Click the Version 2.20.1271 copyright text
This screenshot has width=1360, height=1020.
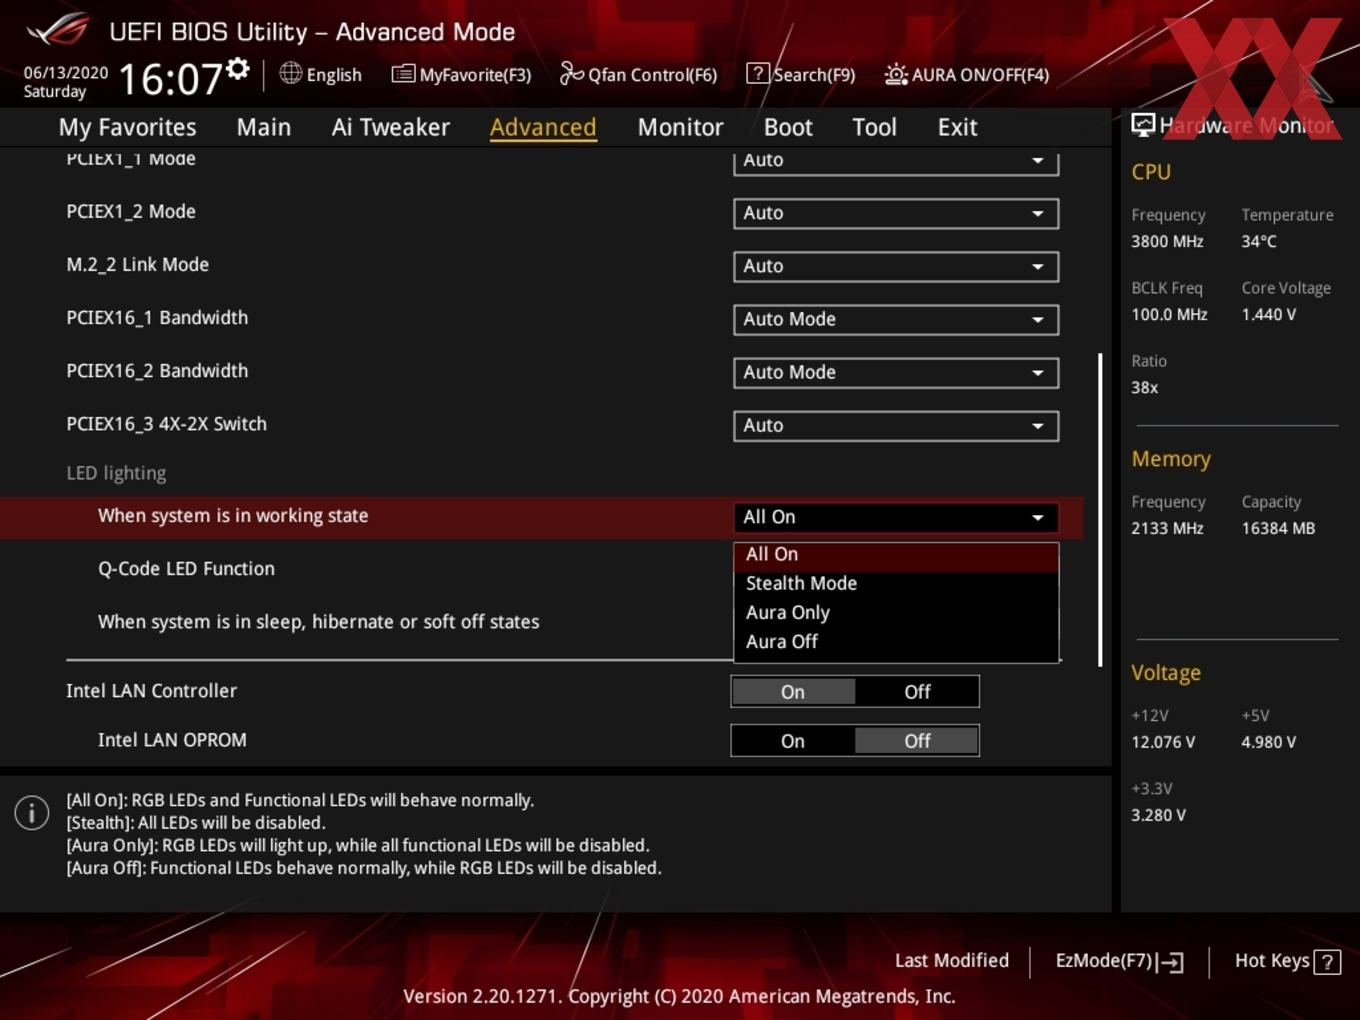pyautogui.click(x=679, y=996)
